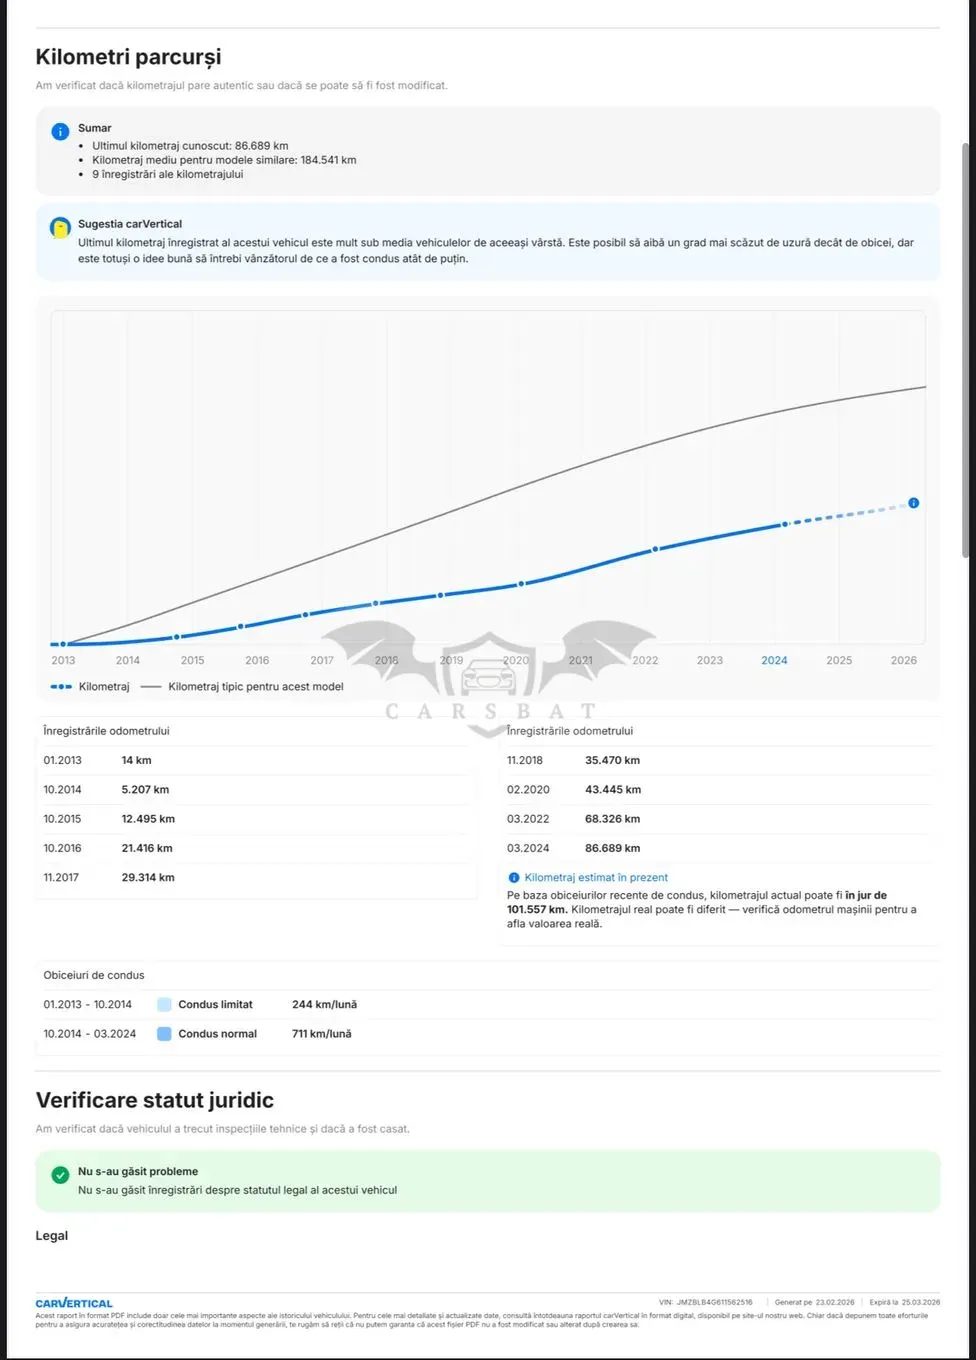Click the 2022 data point on blue line
This screenshot has height=1360, width=976.
tap(656, 549)
